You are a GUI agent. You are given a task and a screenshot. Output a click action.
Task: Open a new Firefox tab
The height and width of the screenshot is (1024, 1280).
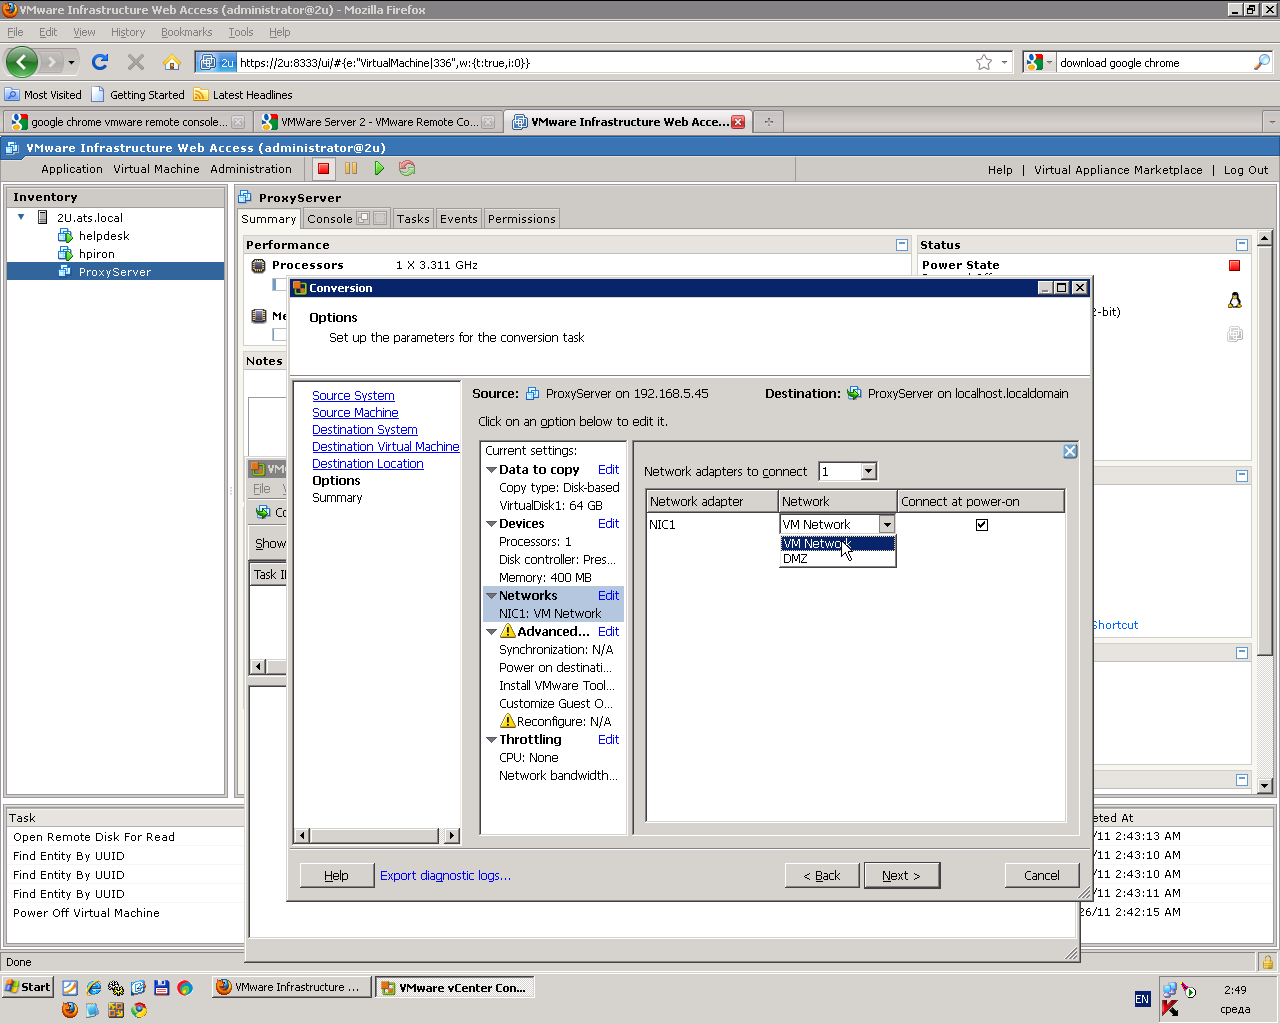(769, 122)
